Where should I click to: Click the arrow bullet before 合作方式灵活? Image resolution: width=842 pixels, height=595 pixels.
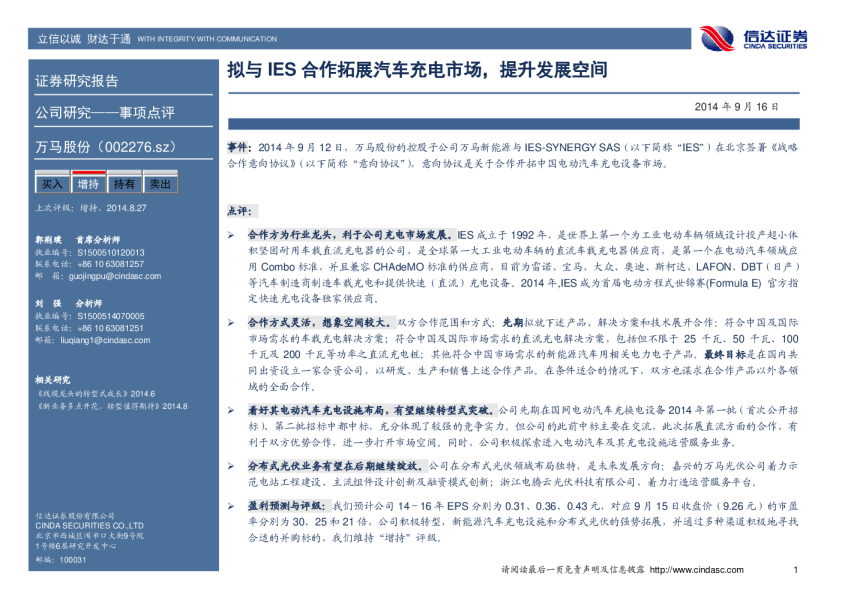coord(230,323)
